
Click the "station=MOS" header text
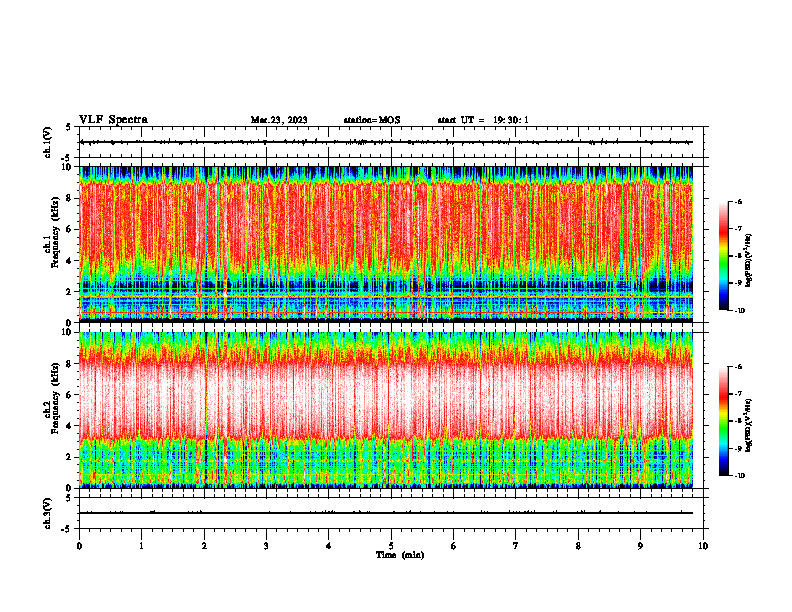(372, 120)
